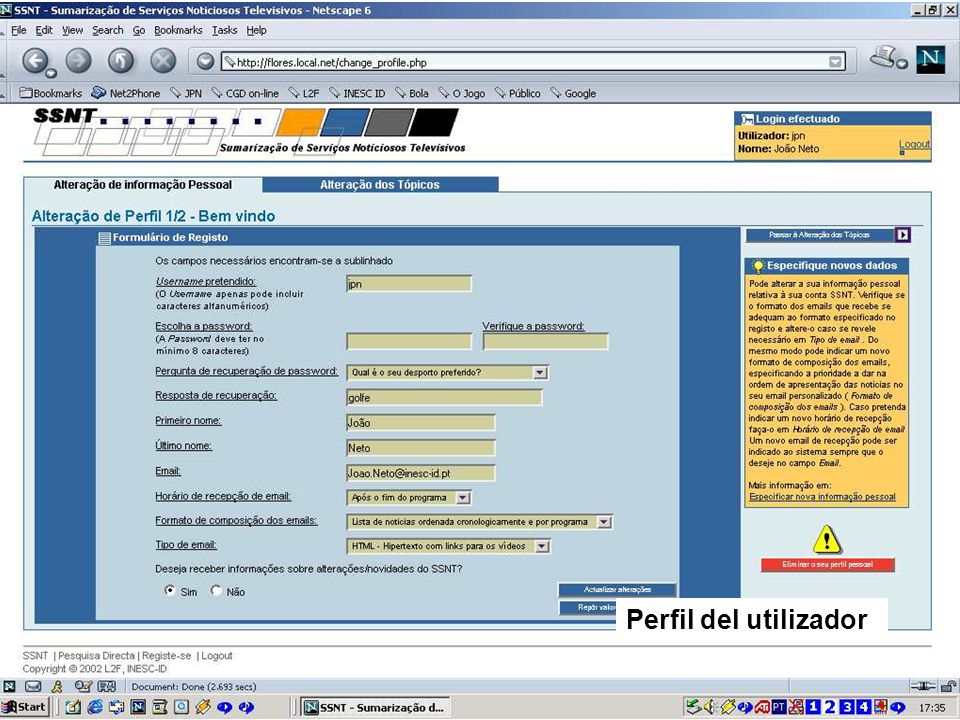Open the Edit menu

(x=43, y=30)
